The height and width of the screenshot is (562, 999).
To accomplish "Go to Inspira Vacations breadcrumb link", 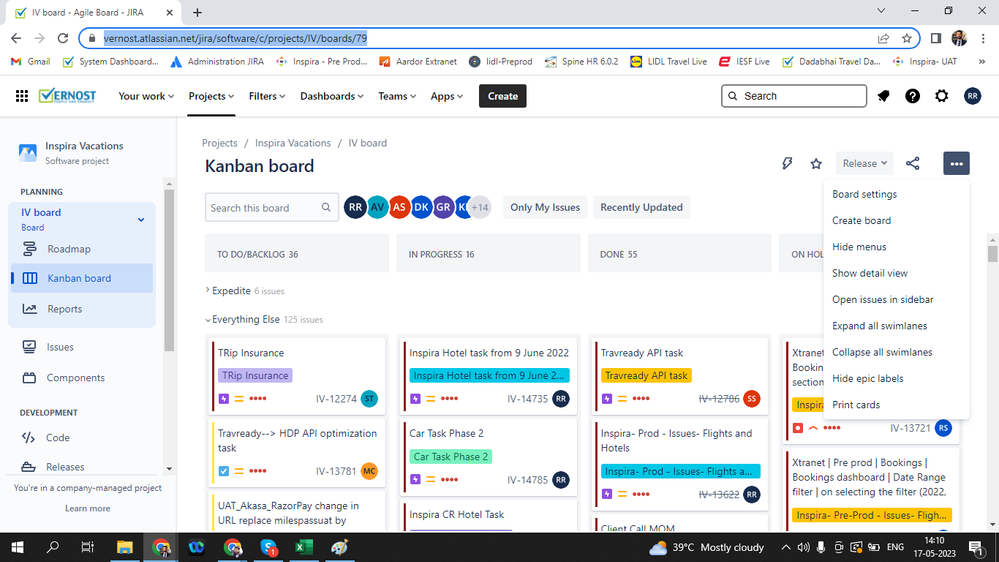I will [x=293, y=143].
